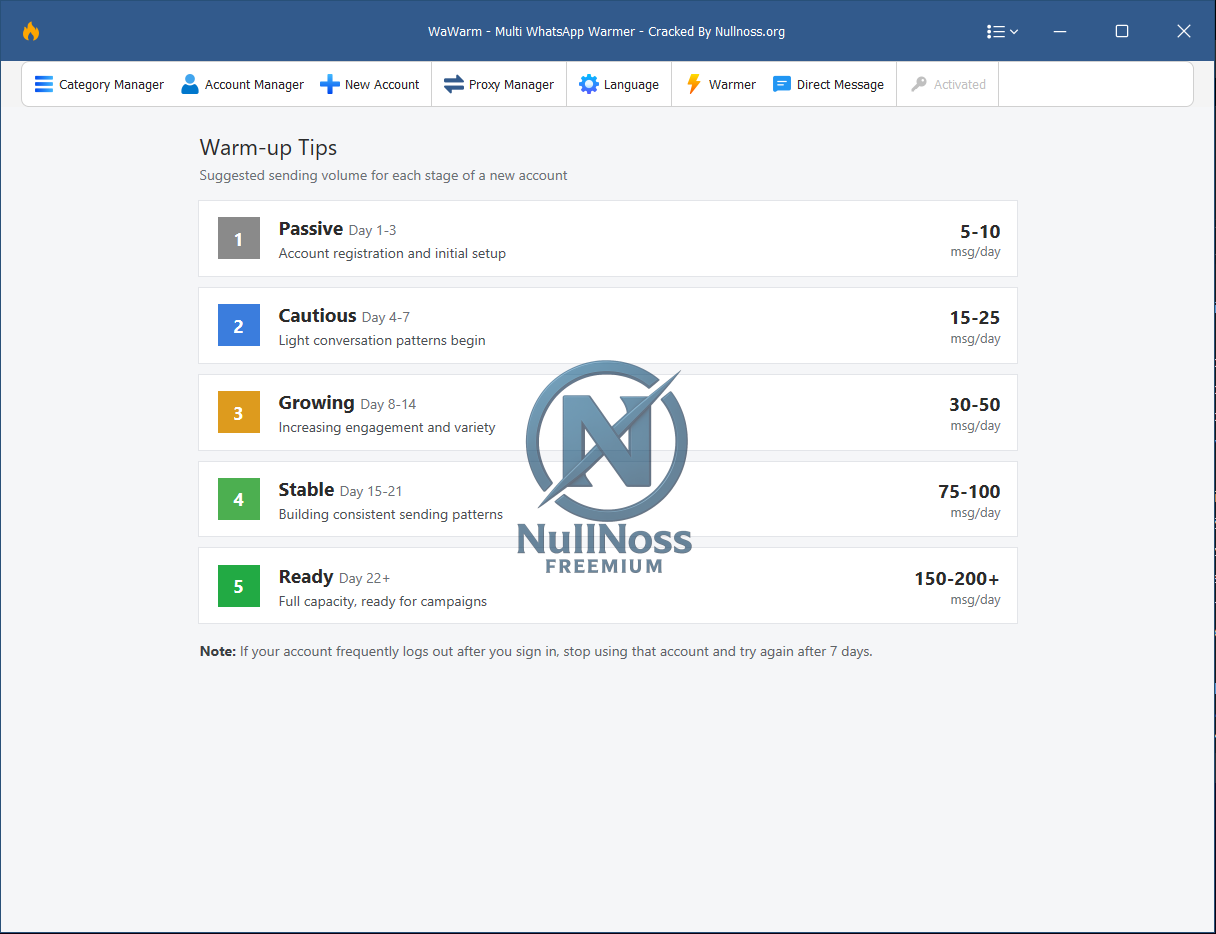Click 'Light conversation patterns begin' text

pos(382,341)
